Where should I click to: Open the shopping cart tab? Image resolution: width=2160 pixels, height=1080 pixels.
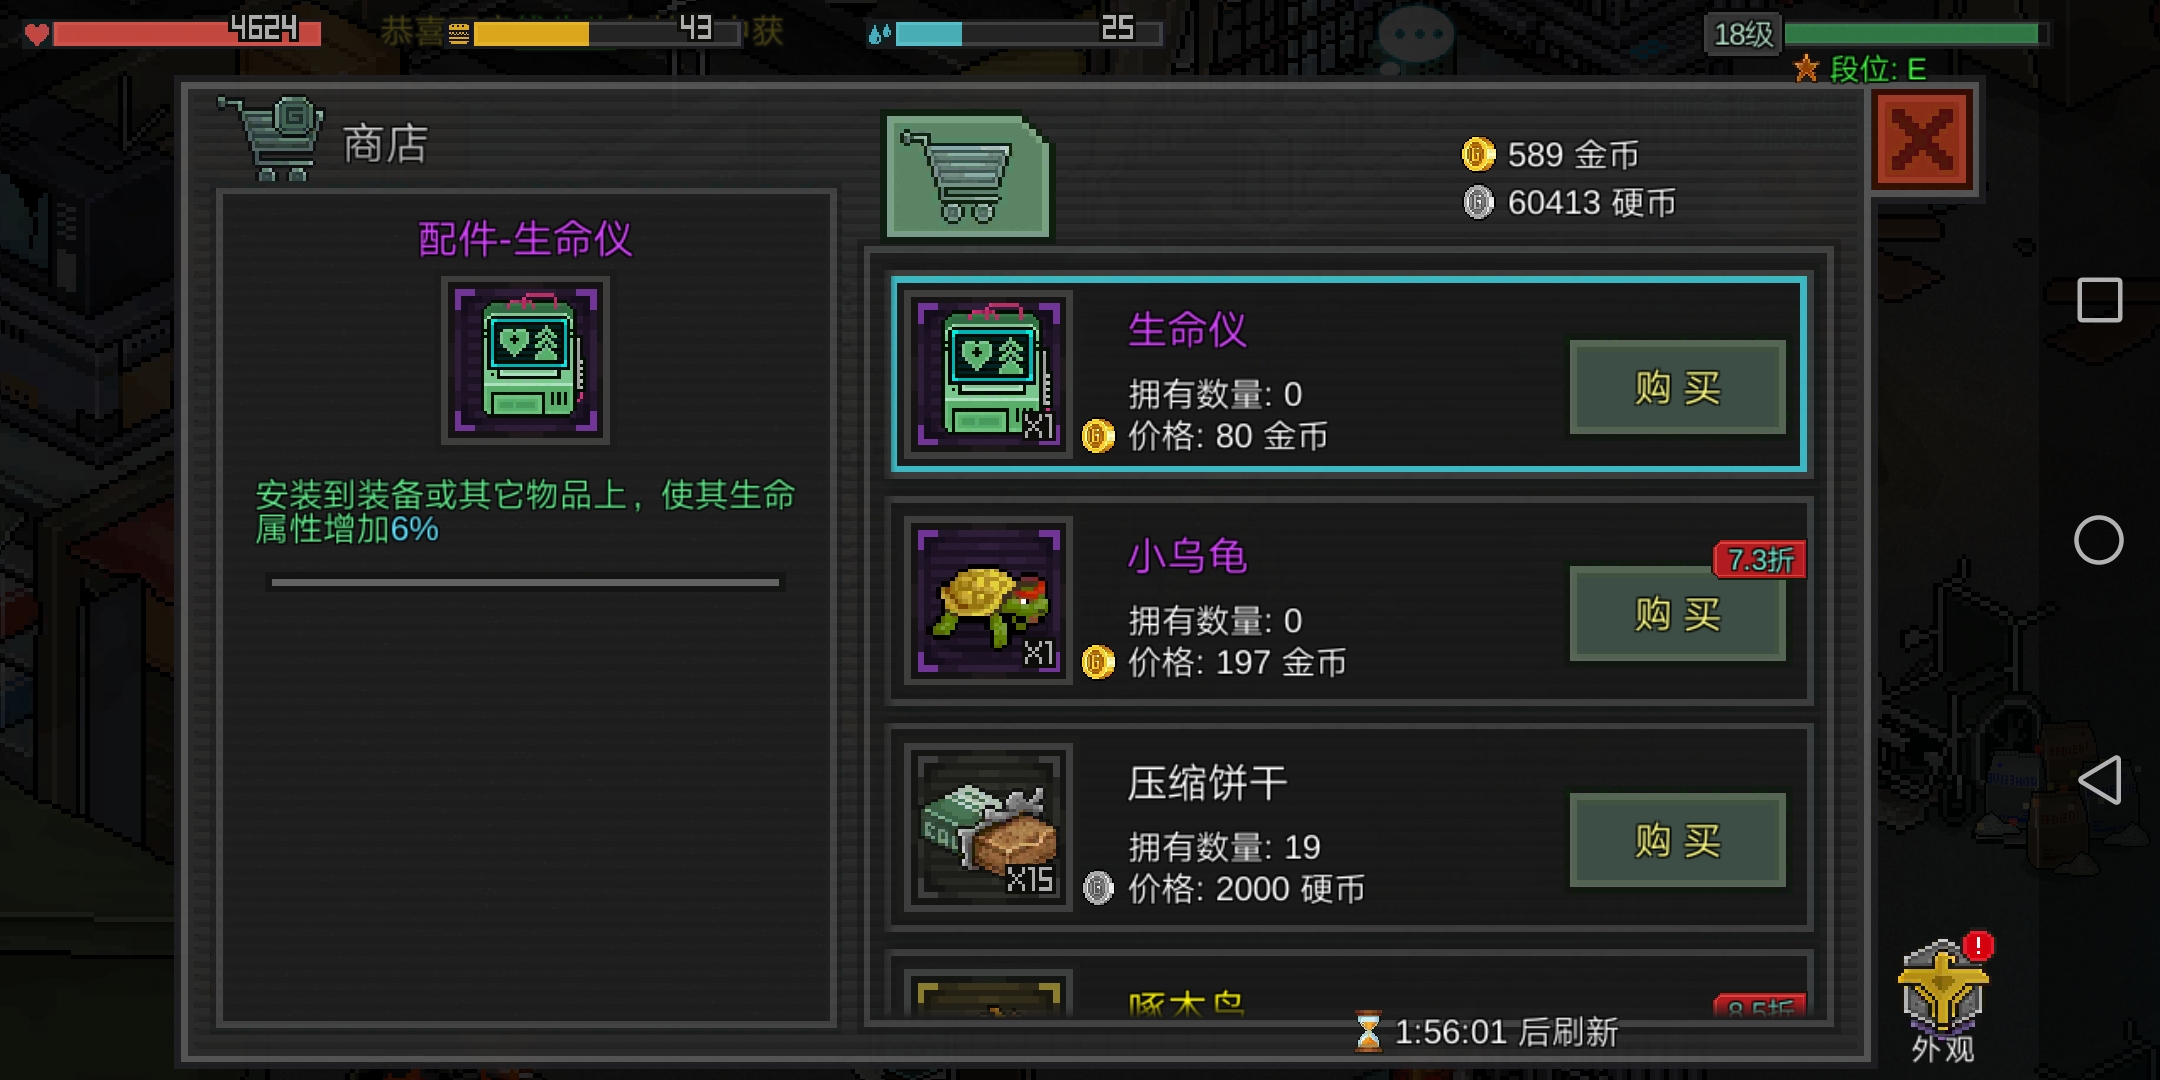967,177
